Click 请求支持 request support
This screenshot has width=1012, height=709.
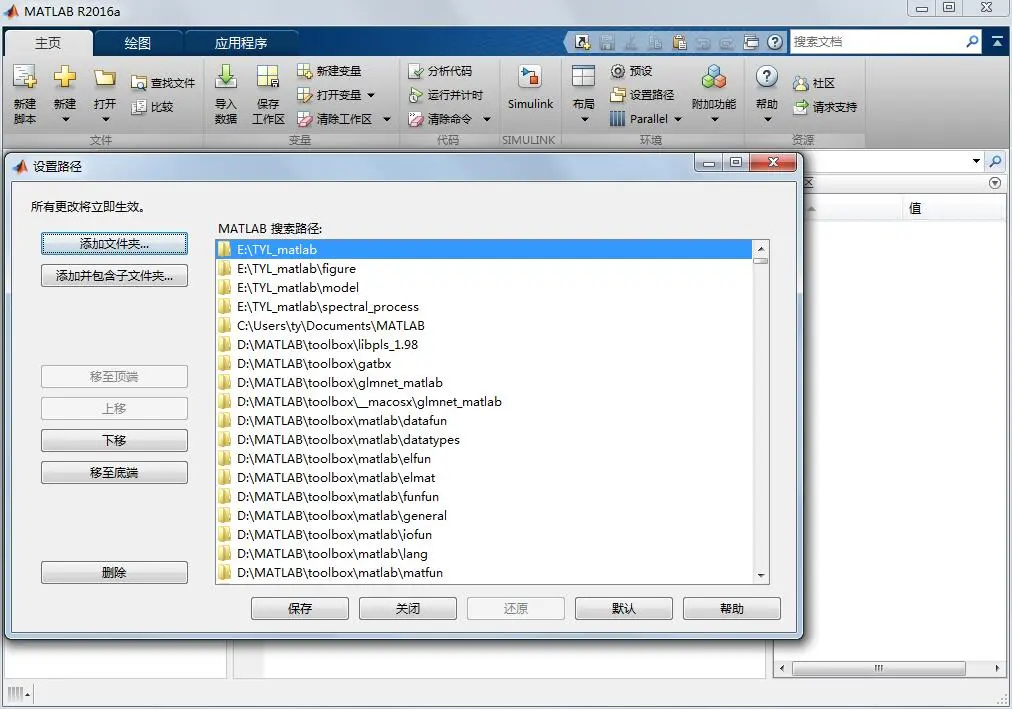pos(825,107)
